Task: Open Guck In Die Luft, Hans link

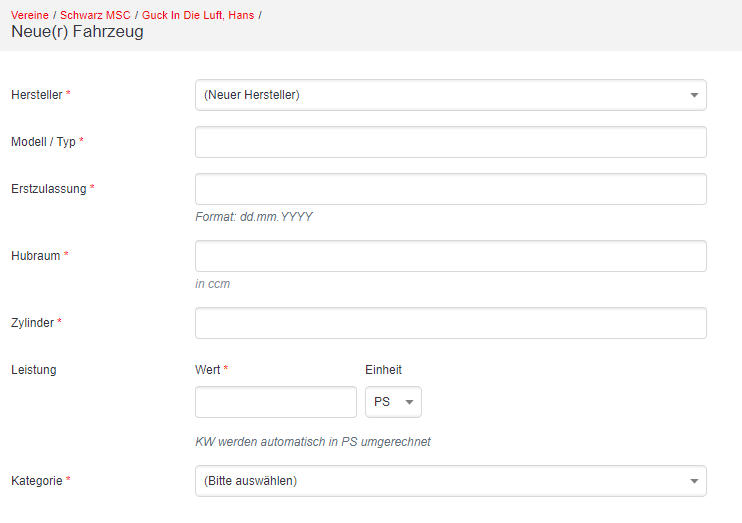Action: (198, 15)
